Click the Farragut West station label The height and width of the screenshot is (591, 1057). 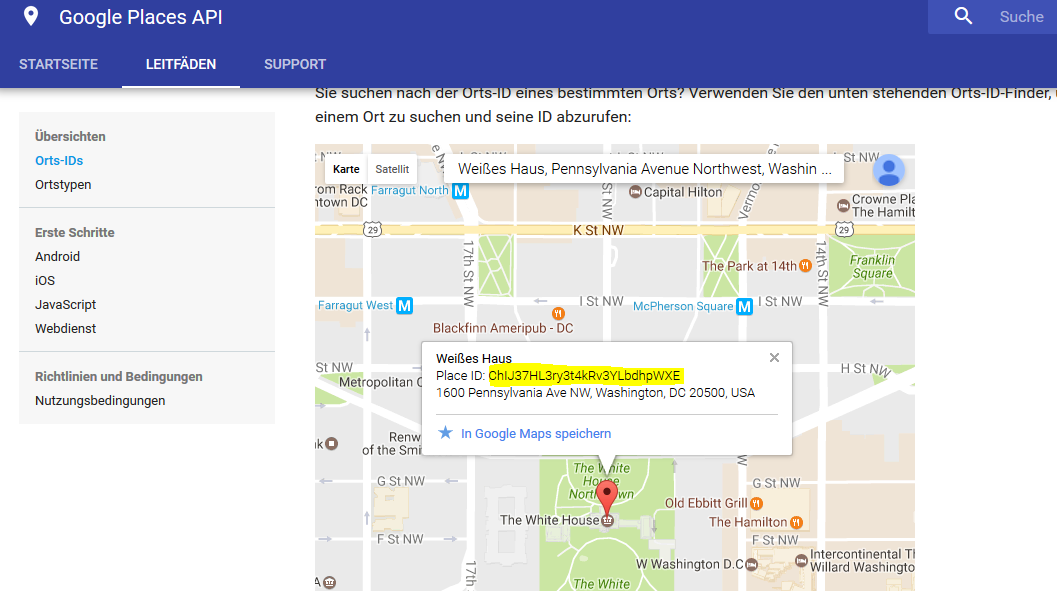[355, 305]
